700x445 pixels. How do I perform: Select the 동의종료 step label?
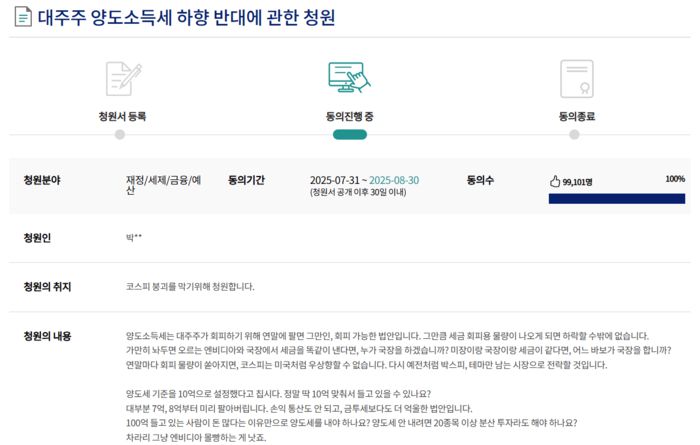click(x=576, y=116)
